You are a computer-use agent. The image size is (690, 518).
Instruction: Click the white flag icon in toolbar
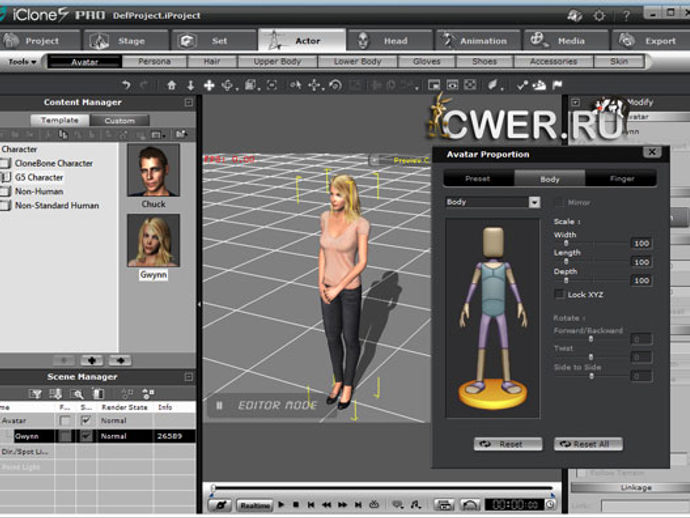point(557,84)
